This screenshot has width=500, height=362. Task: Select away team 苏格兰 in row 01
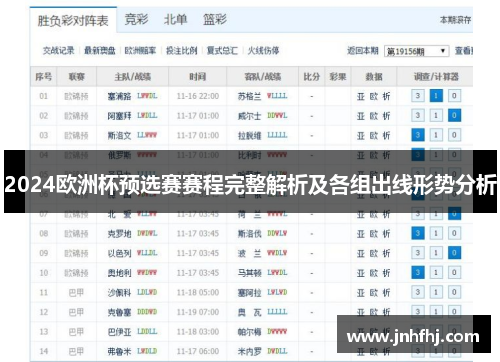coord(249,96)
